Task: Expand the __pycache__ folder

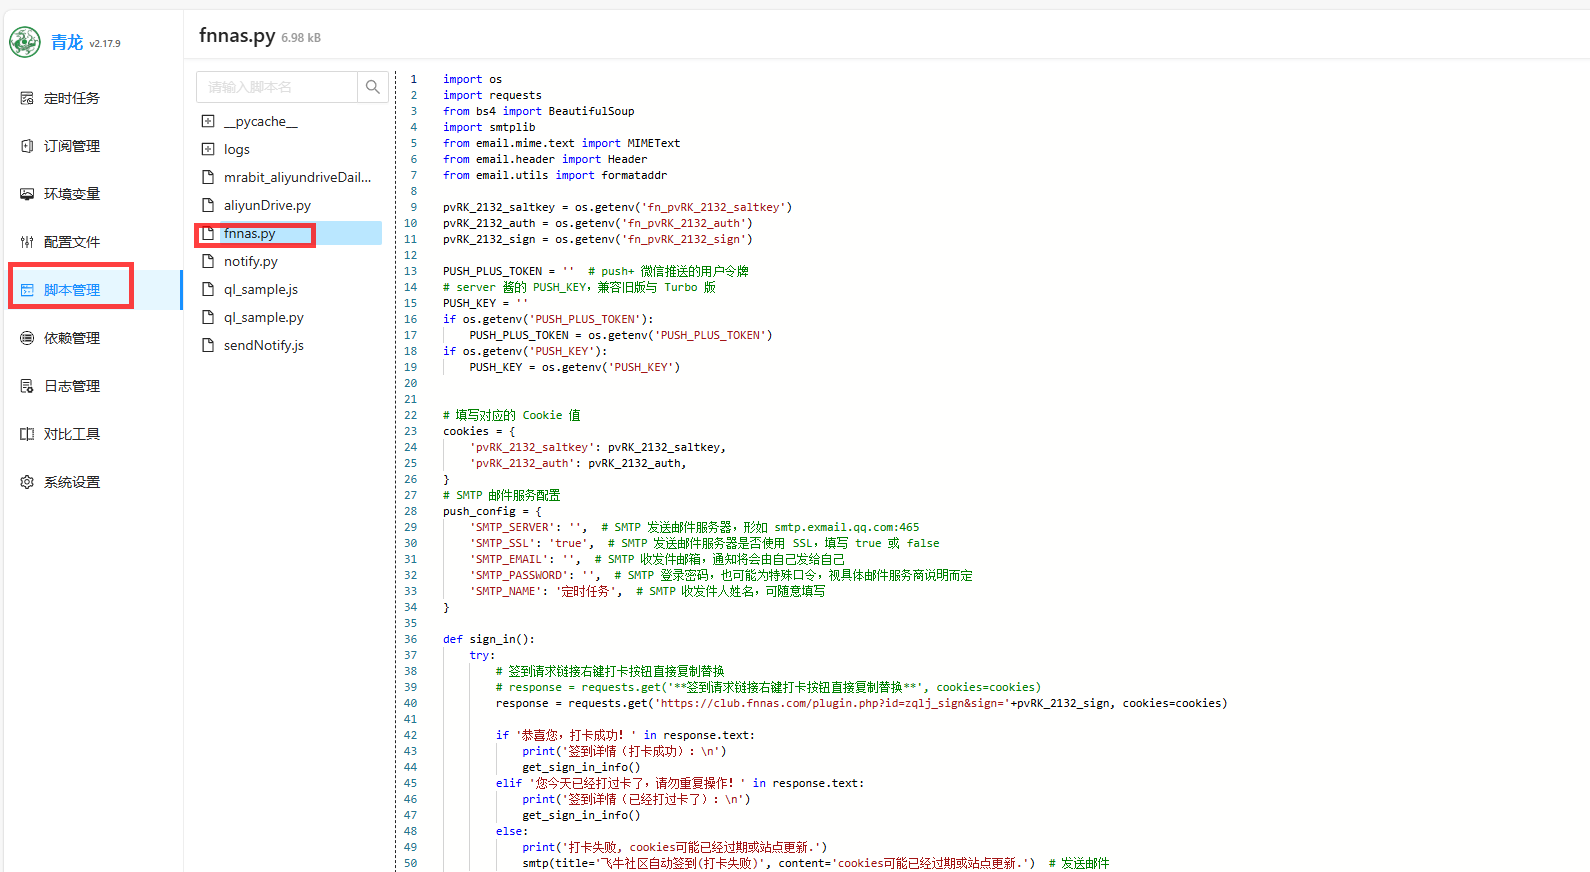Action: [x=208, y=121]
